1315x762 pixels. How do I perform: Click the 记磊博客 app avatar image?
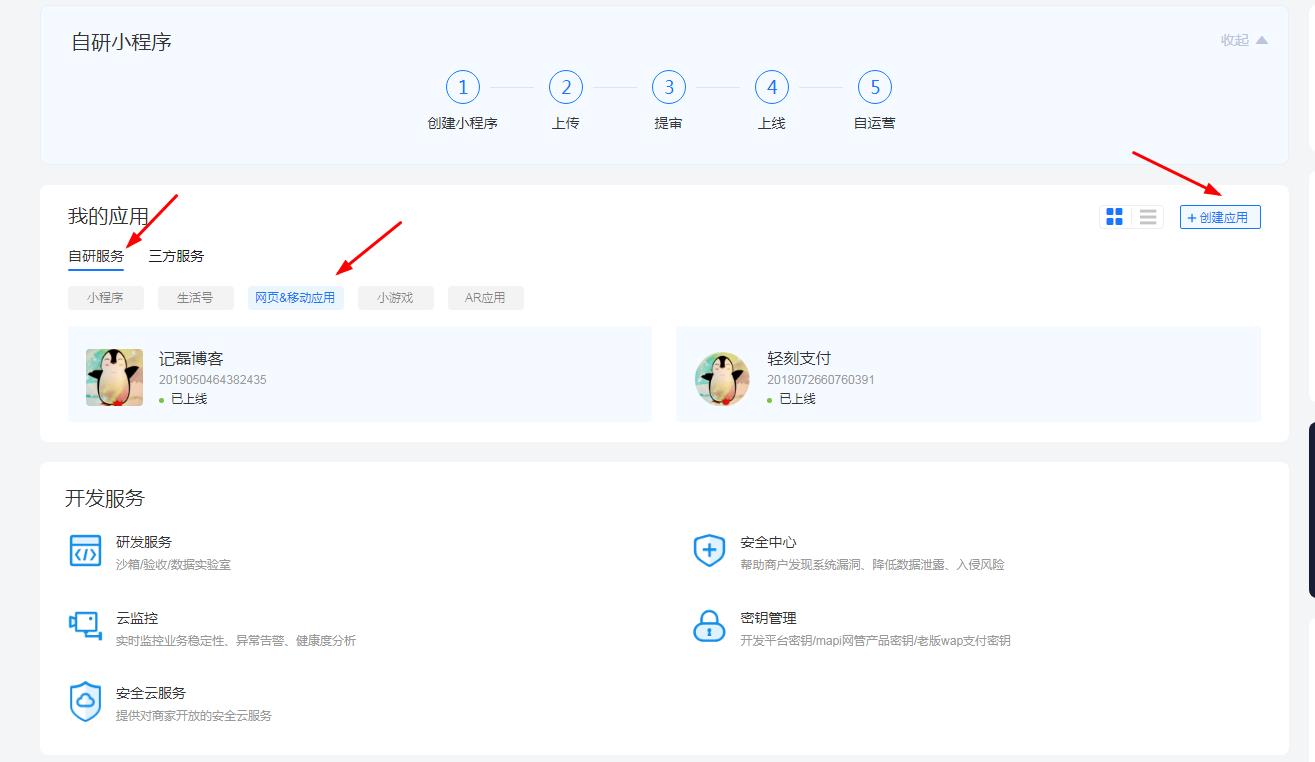[114, 375]
